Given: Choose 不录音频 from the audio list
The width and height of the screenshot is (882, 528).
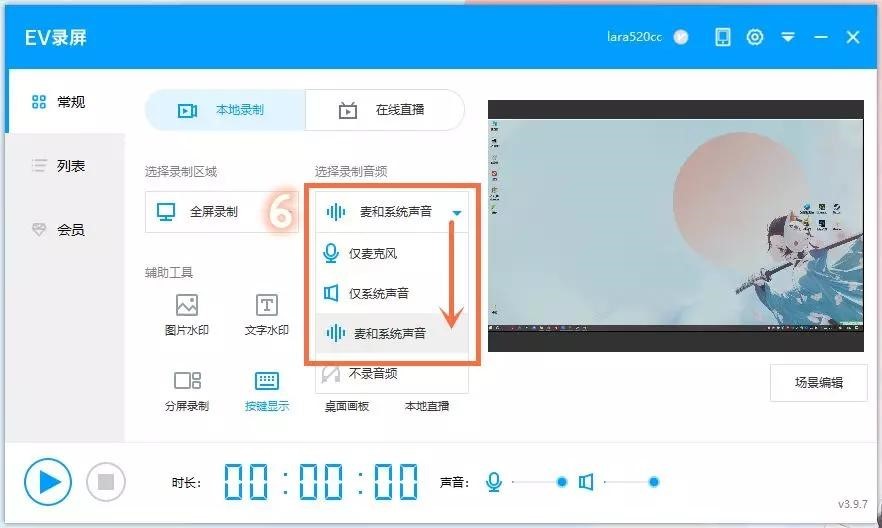Looking at the screenshot, I should [x=392, y=373].
